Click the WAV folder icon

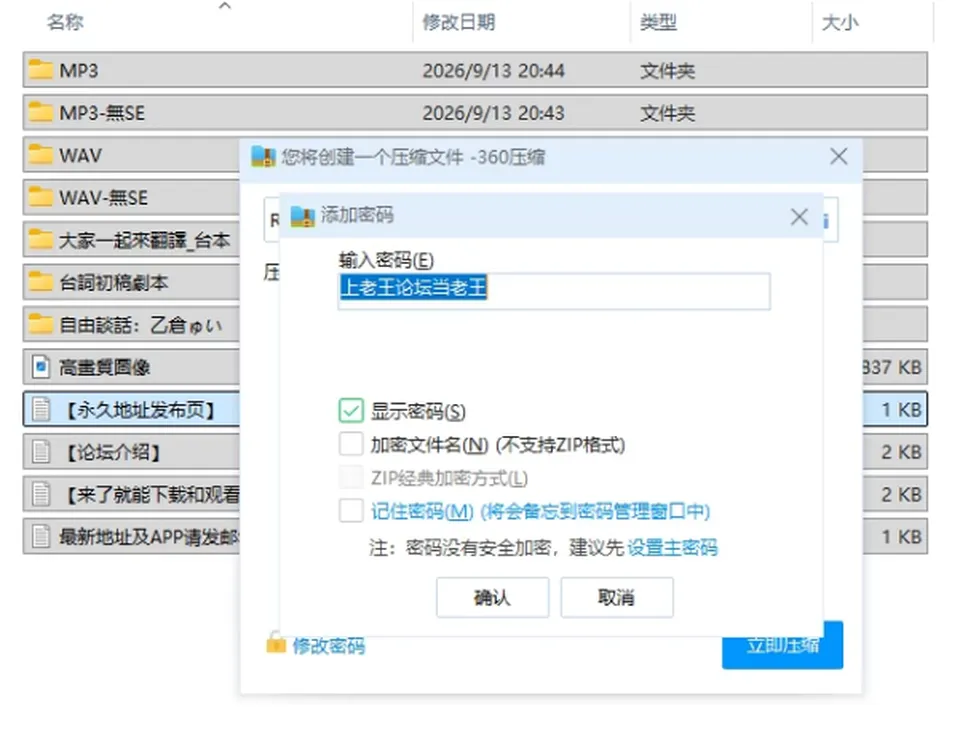click(40, 154)
